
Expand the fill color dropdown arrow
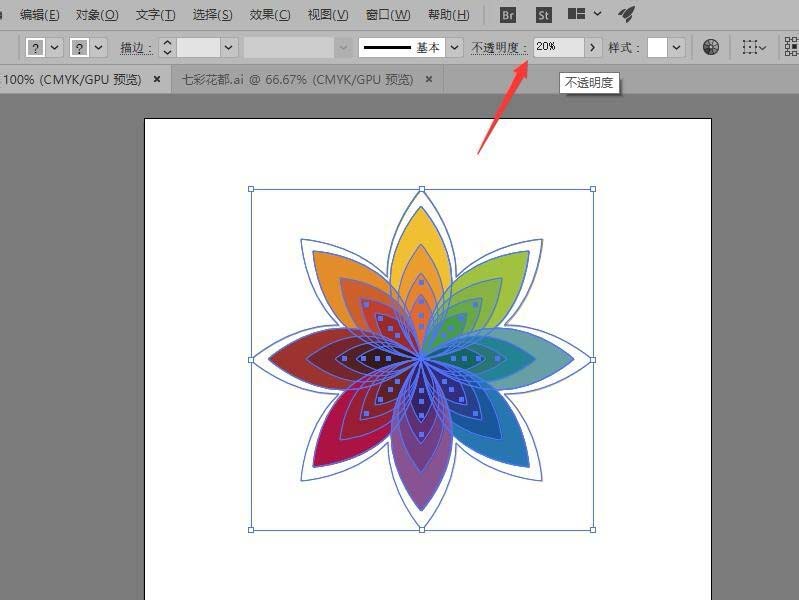[55, 48]
